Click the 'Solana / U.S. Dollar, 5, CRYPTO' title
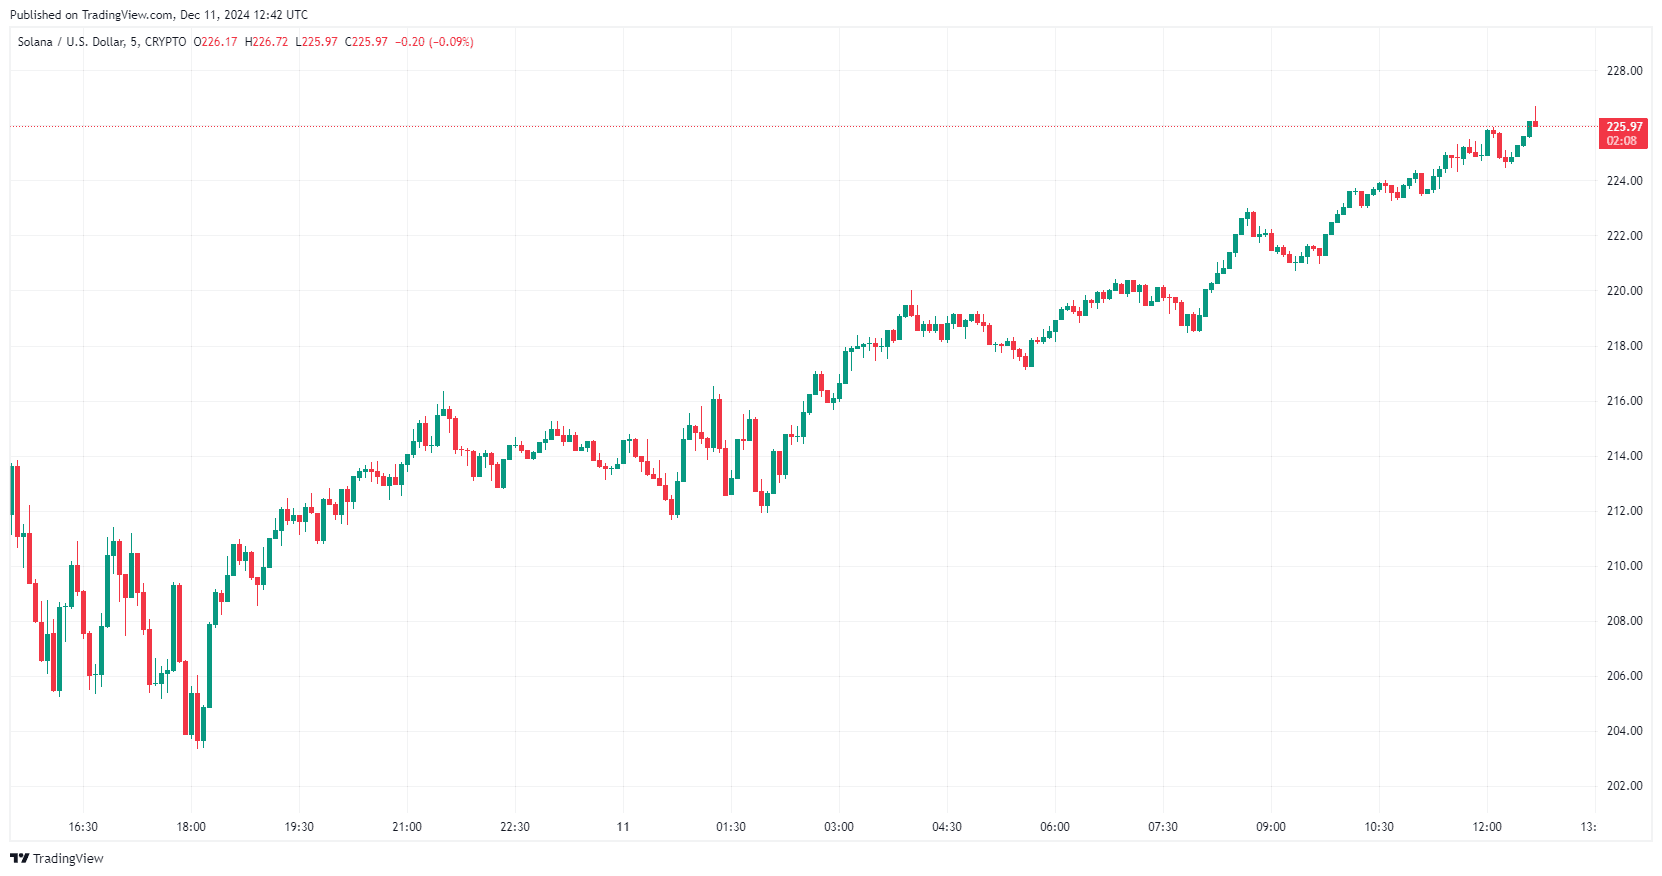This screenshot has height=876, width=1662. (x=102, y=42)
